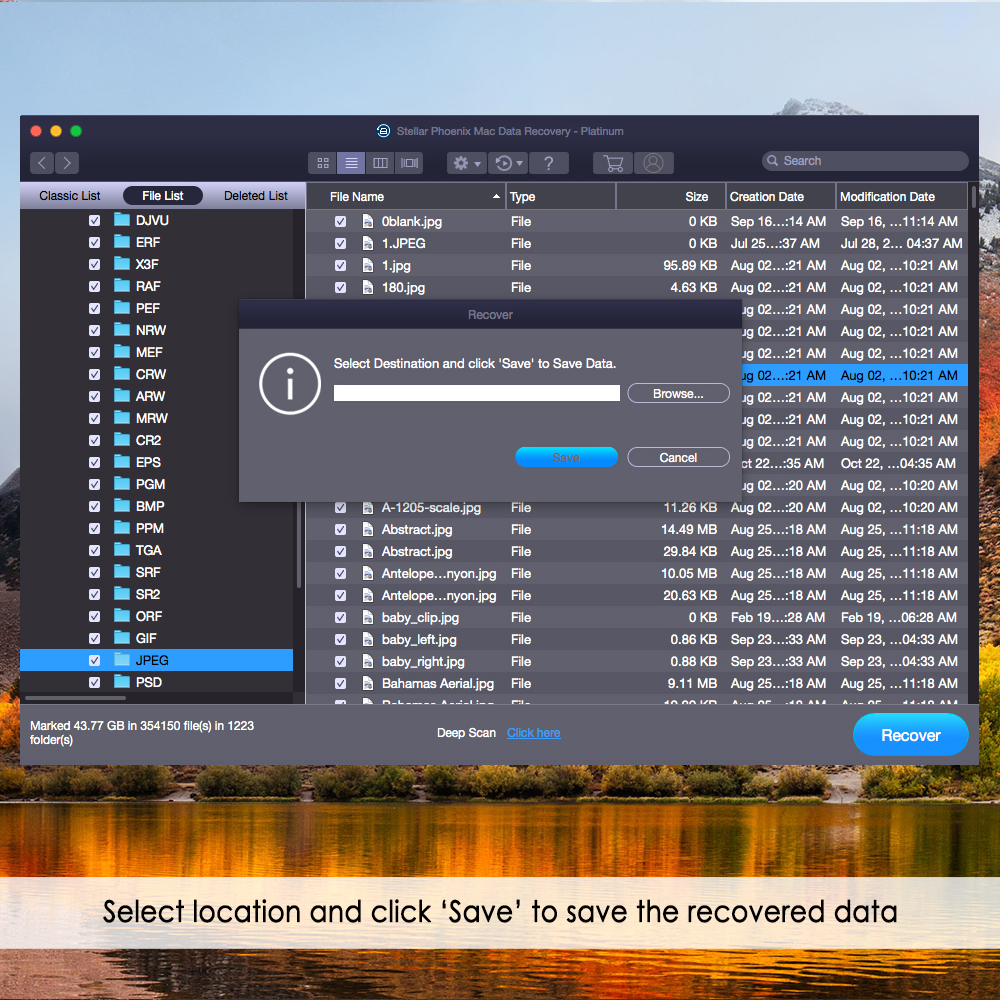Uncheck the JPEG folder checkbox
This screenshot has width=1000, height=1000.
click(94, 660)
